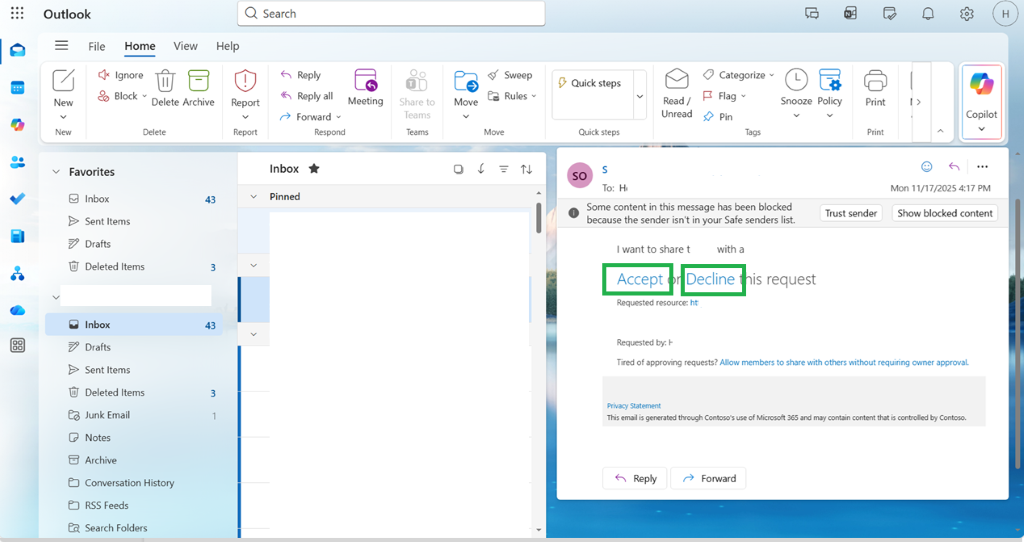Expand the Block dropdown arrow
The width and height of the screenshot is (1024, 542).
[144, 96]
